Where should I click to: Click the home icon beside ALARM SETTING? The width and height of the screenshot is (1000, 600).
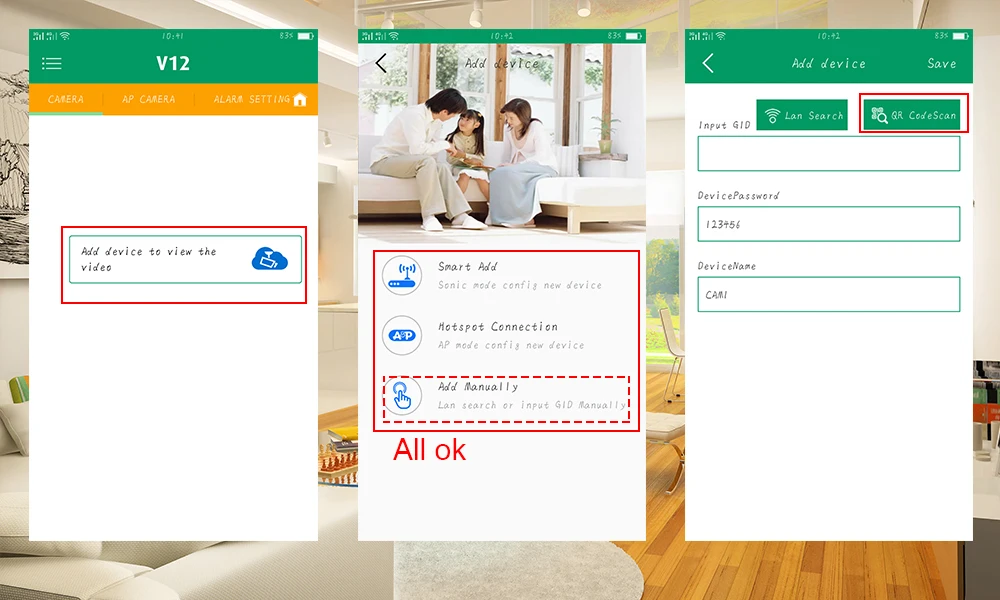300,99
